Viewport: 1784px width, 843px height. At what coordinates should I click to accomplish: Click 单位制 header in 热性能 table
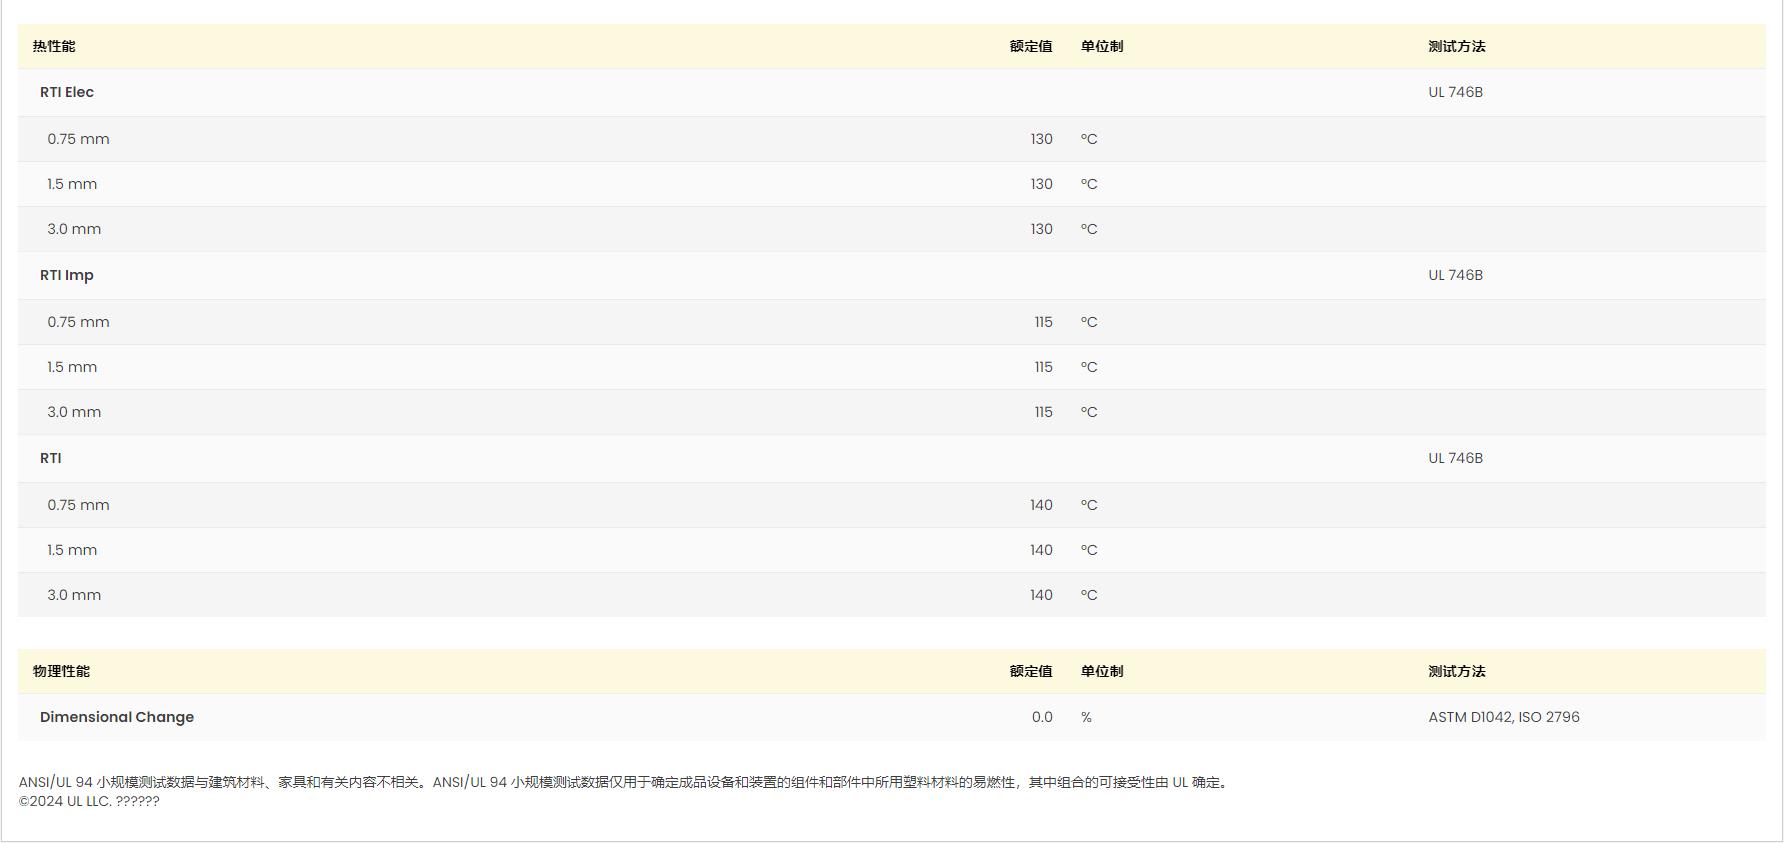click(x=1102, y=46)
